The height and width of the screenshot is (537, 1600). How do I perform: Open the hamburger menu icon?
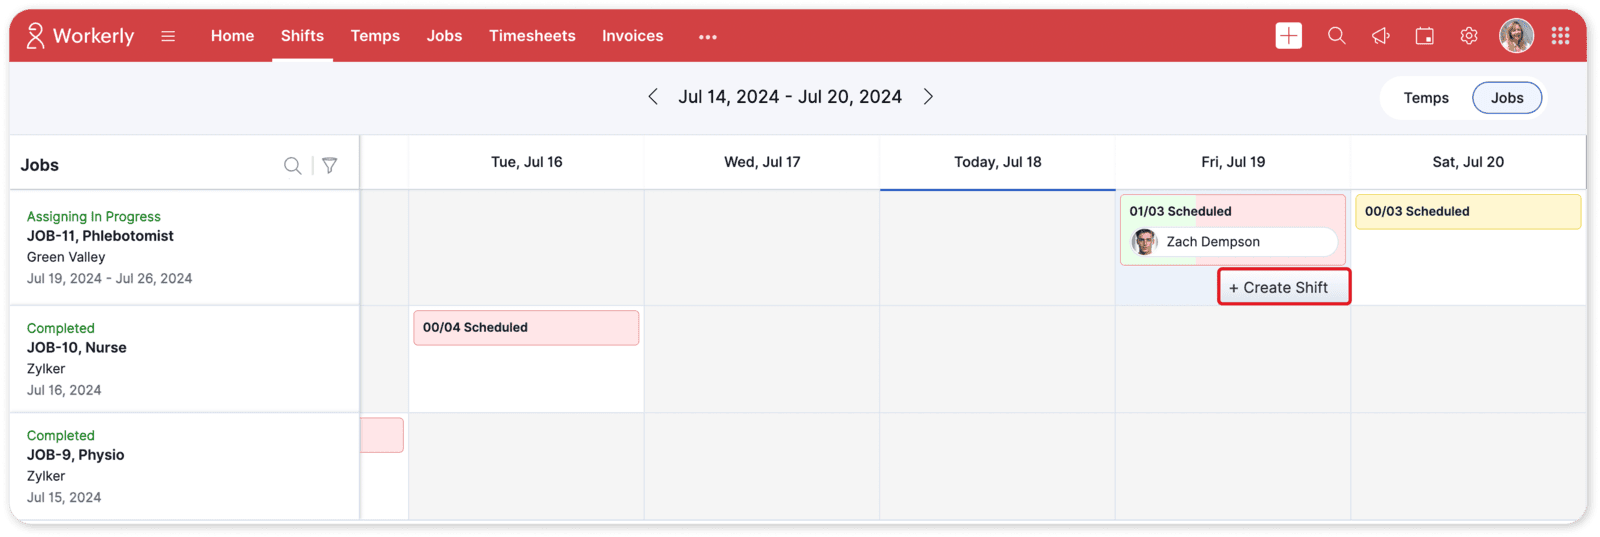coord(168,36)
